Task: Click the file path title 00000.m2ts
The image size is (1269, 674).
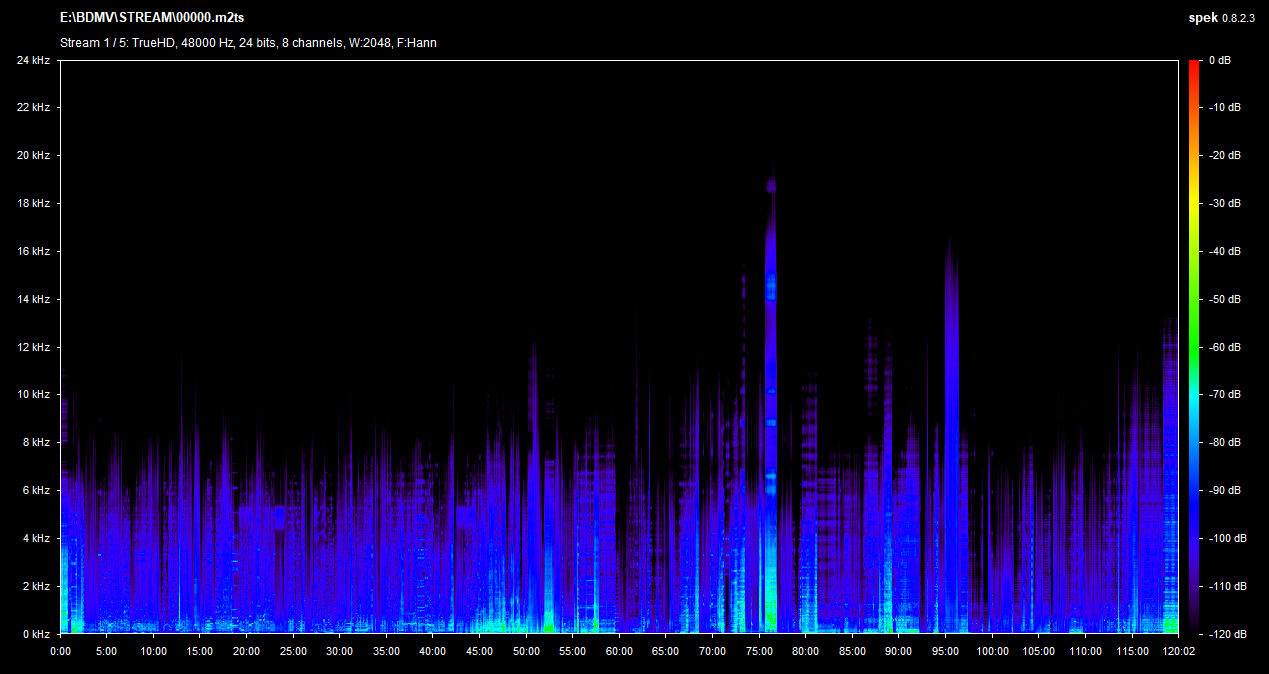Action: 152,18
